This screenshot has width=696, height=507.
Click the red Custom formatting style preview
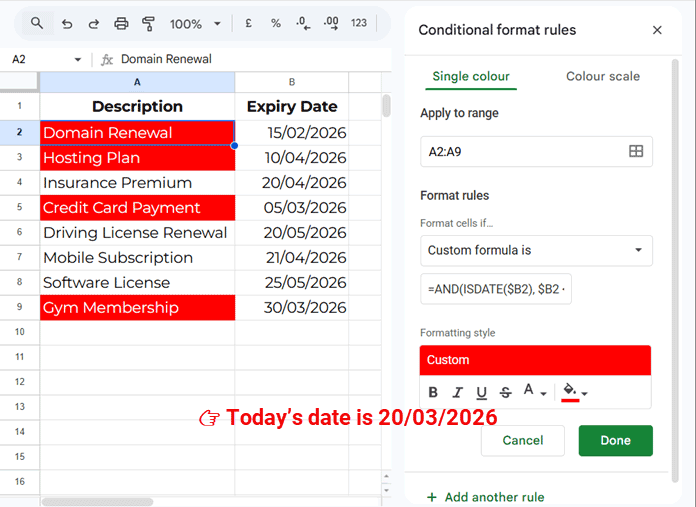[535, 360]
